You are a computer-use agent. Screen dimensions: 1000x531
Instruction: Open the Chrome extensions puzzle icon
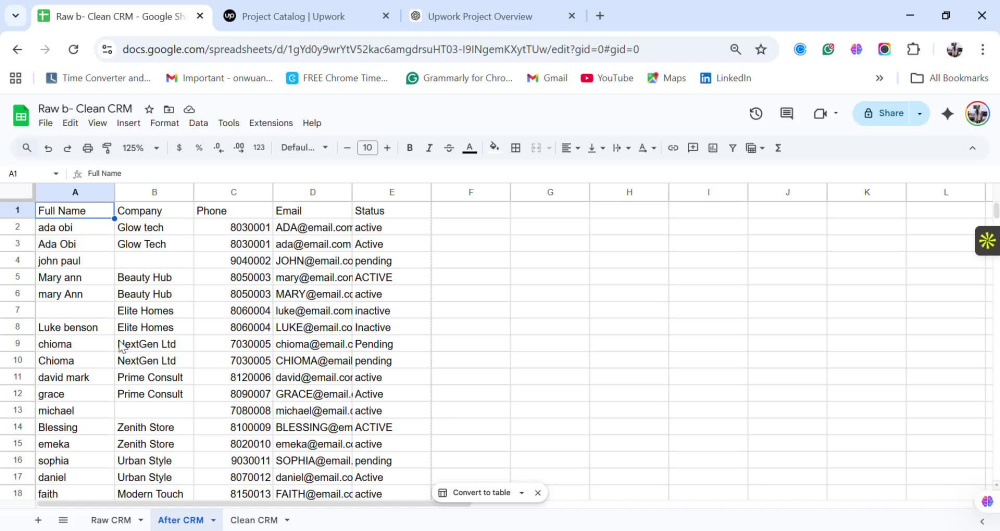tap(913, 49)
